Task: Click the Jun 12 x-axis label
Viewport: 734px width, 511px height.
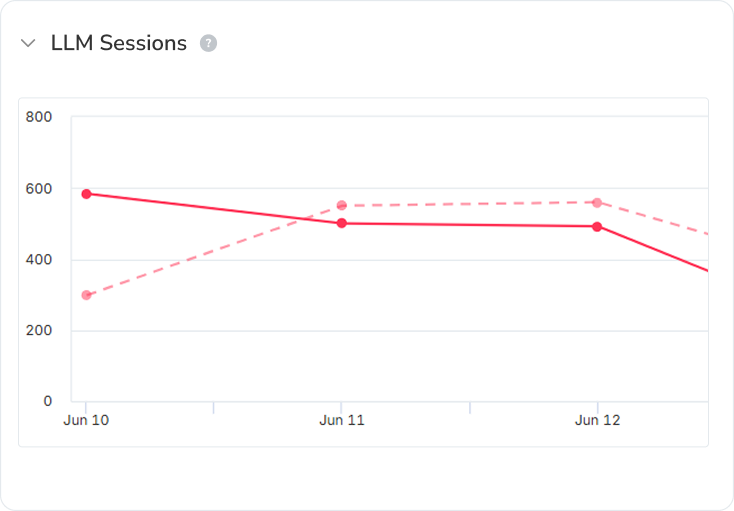Action: pyautogui.click(x=597, y=421)
